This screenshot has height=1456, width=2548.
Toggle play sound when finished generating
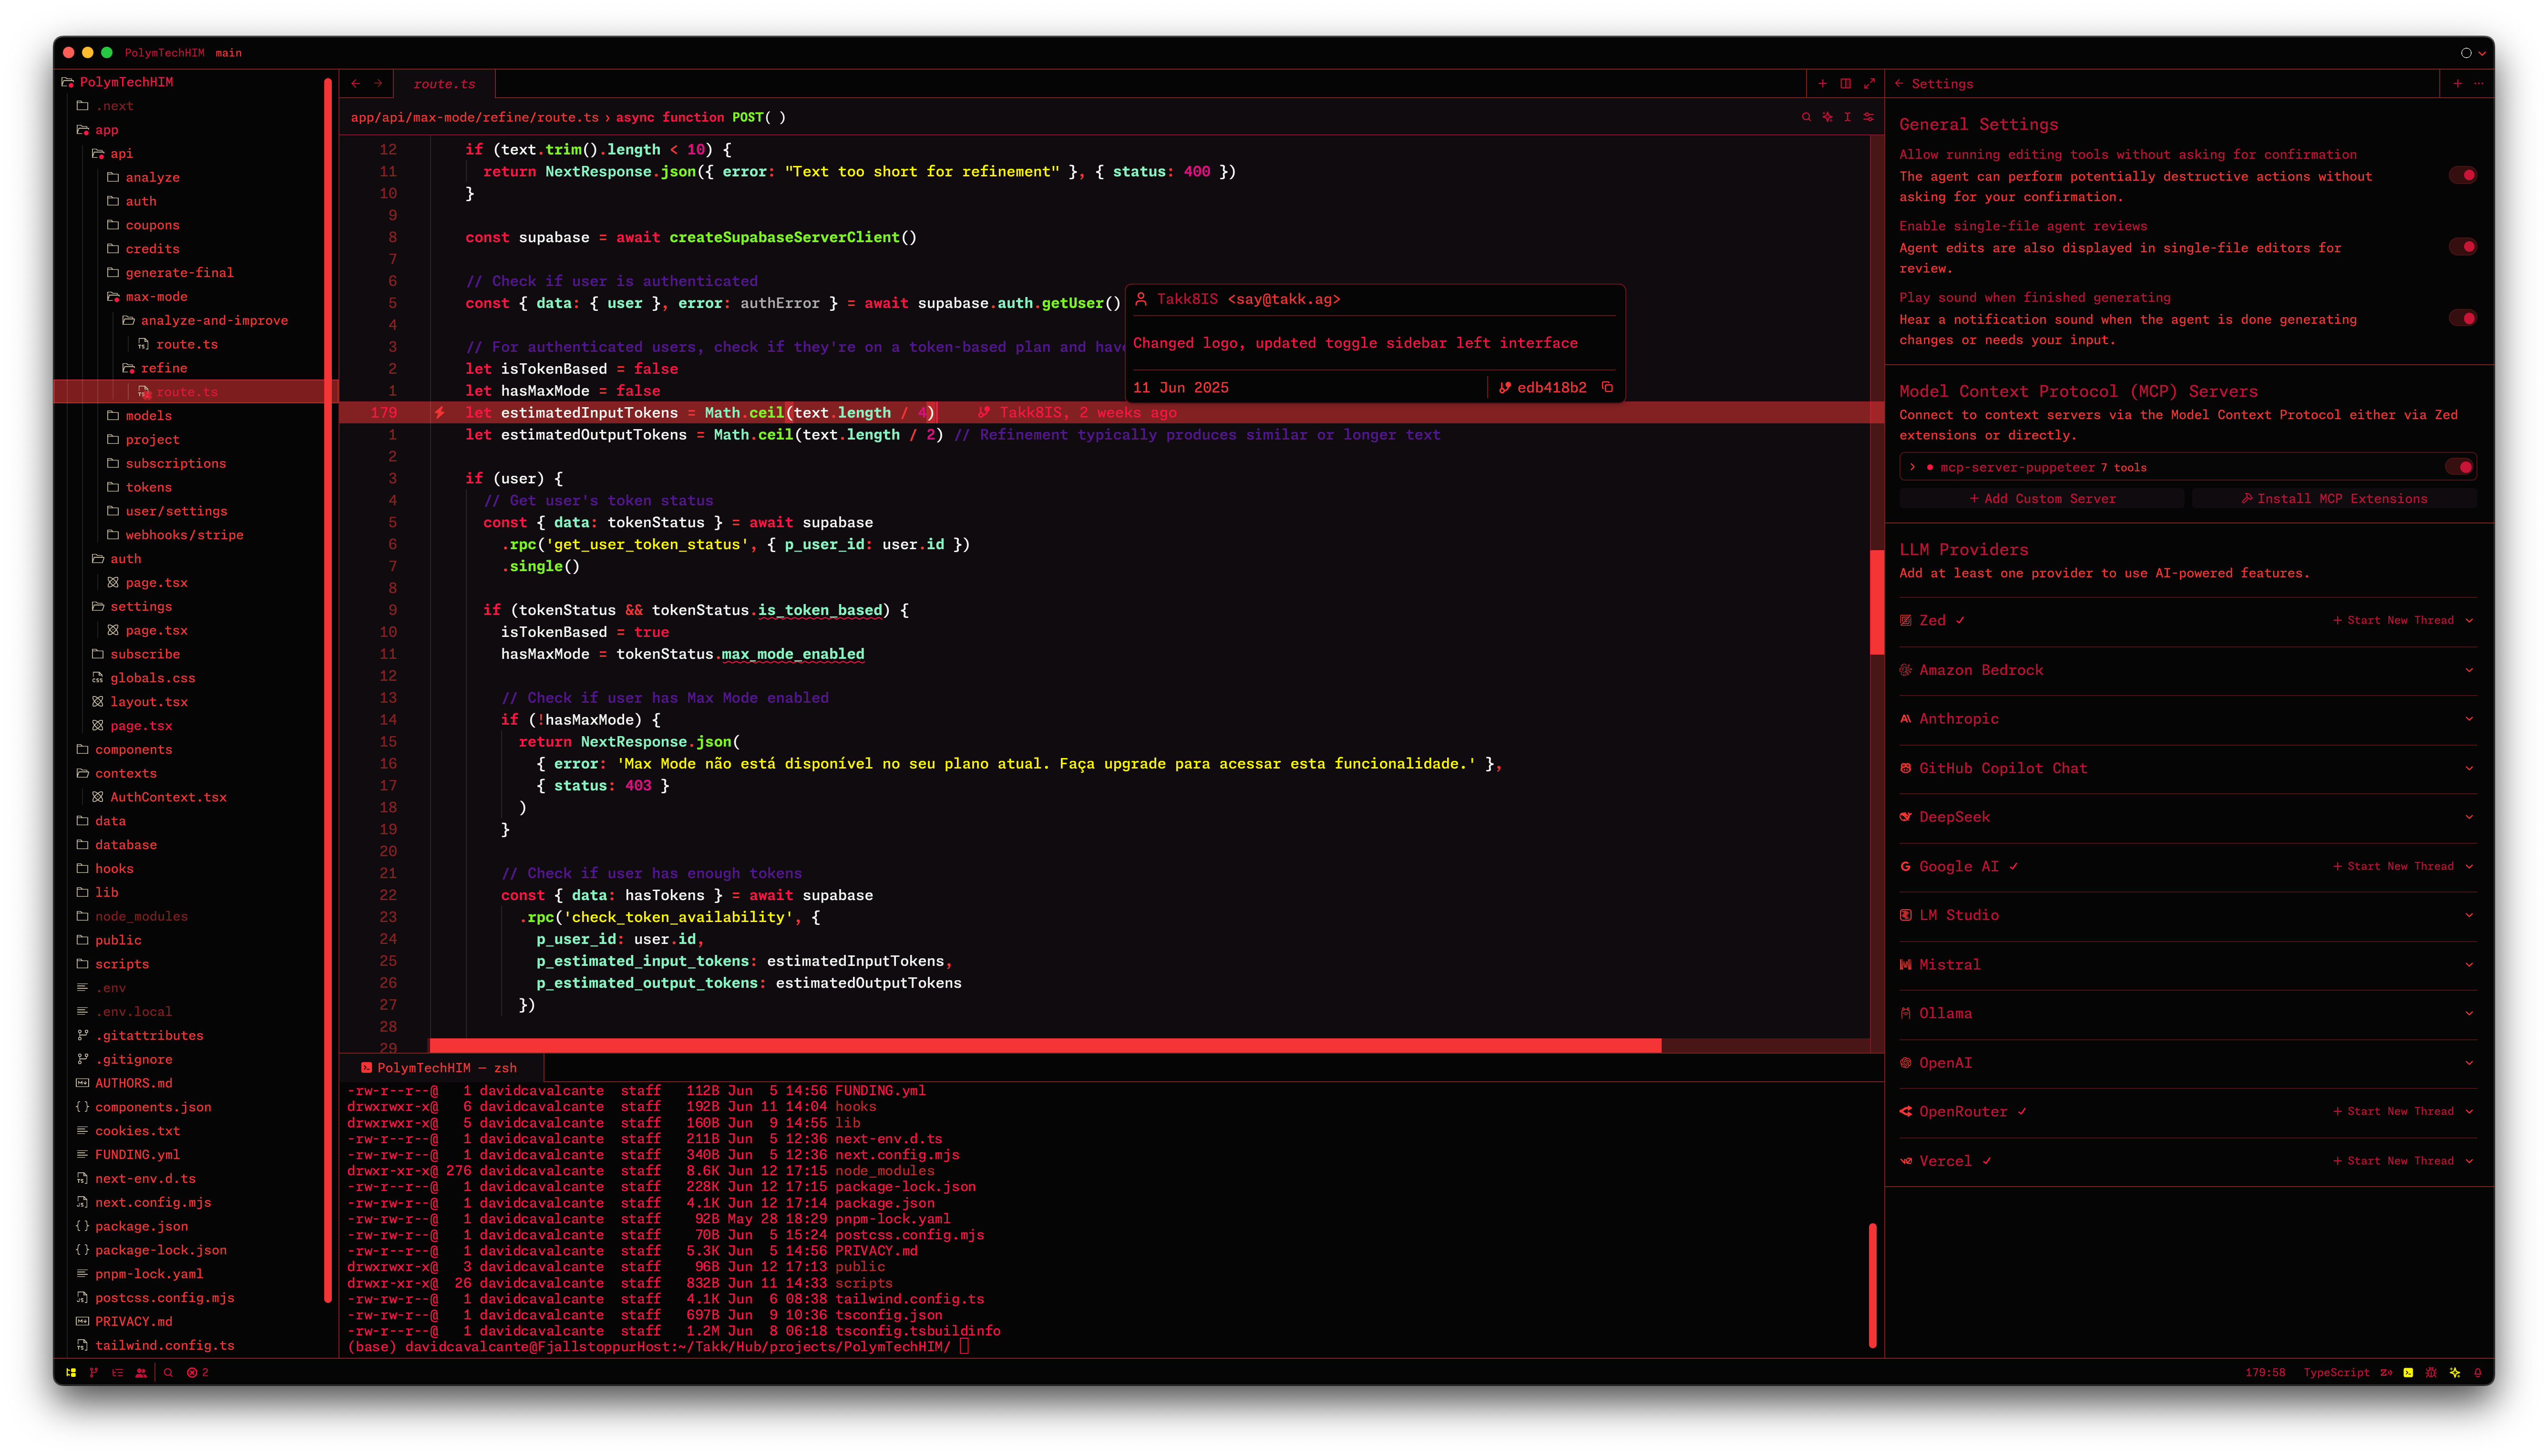[2463, 318]
